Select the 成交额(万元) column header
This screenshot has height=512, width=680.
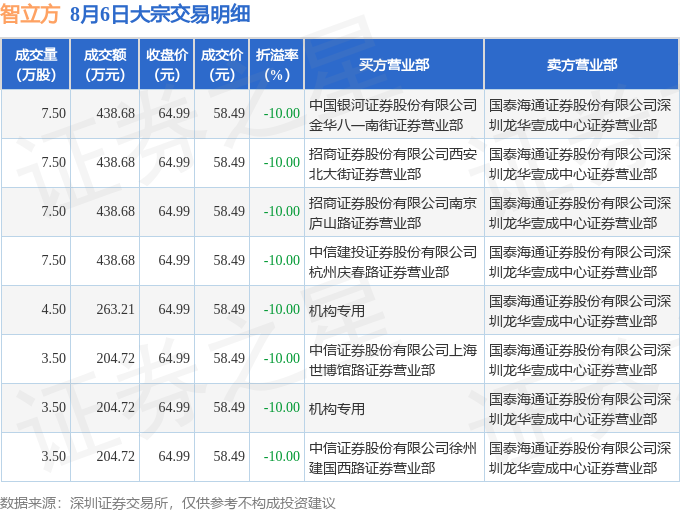(105, 65)
